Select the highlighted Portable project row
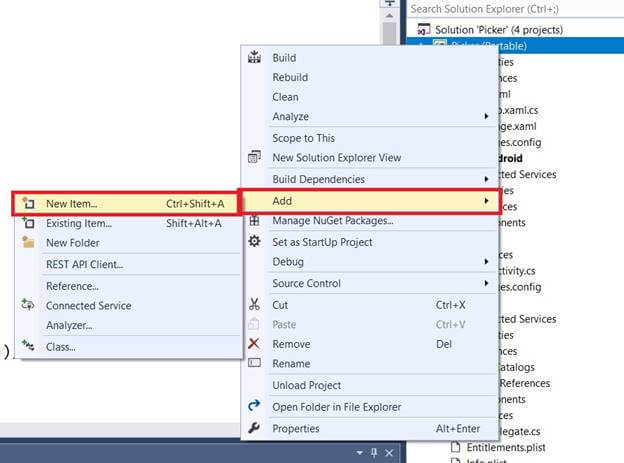The width and height of the screenshot is (624, 463). pos(515,46)
